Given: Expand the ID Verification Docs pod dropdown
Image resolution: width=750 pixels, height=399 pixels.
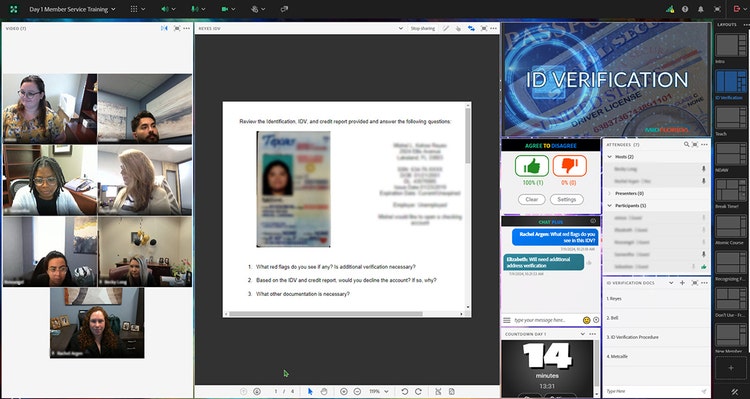Looking at the screenshot, I should click(x=671, y=283).
